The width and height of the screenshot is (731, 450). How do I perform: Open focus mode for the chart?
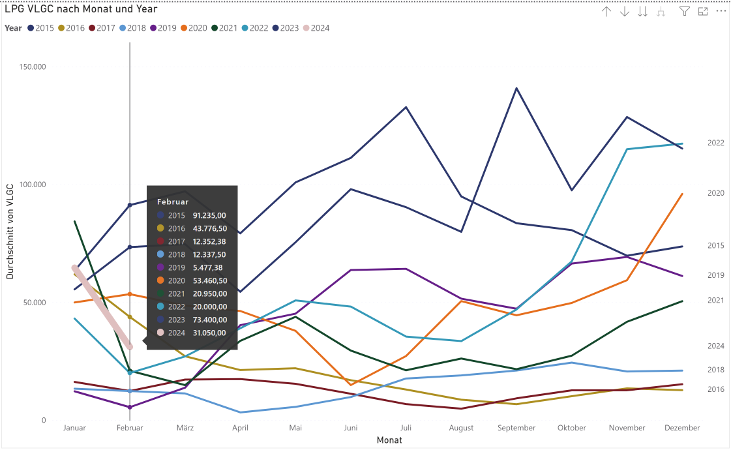coord(703,11)
